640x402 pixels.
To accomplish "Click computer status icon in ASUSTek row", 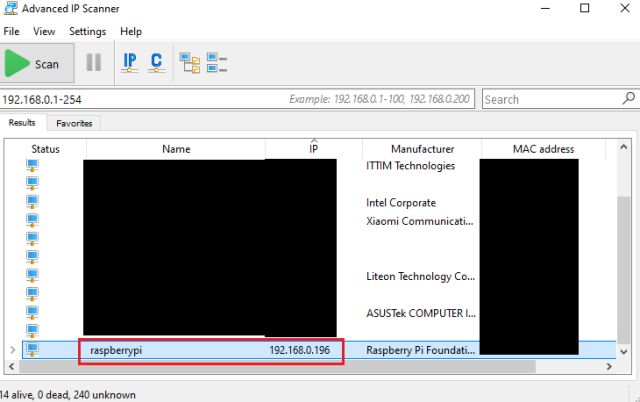I will tap(32, 313).
